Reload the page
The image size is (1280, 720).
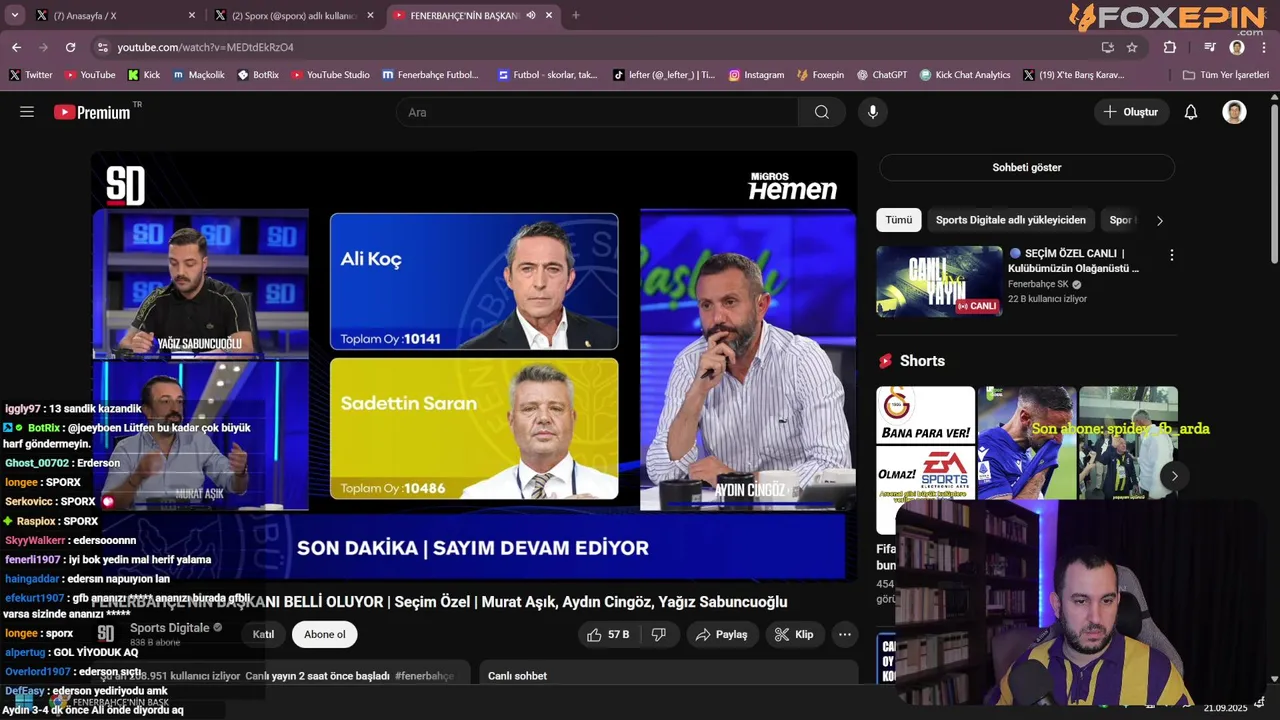pos(70,47)
